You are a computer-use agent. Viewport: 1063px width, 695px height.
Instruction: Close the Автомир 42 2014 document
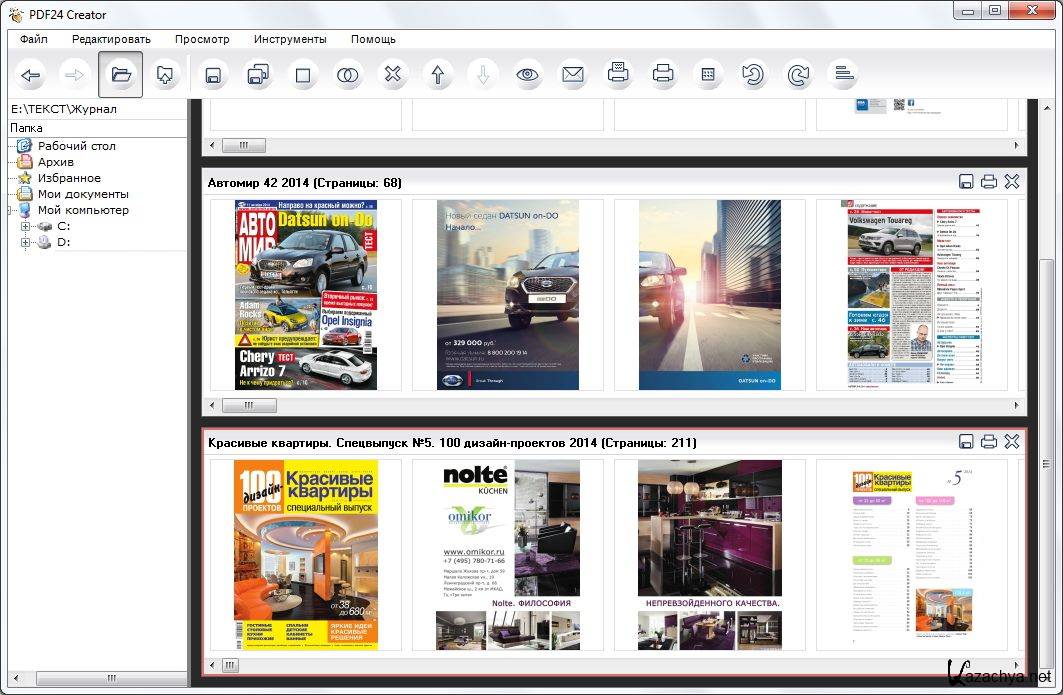(x=1011, y=182)
